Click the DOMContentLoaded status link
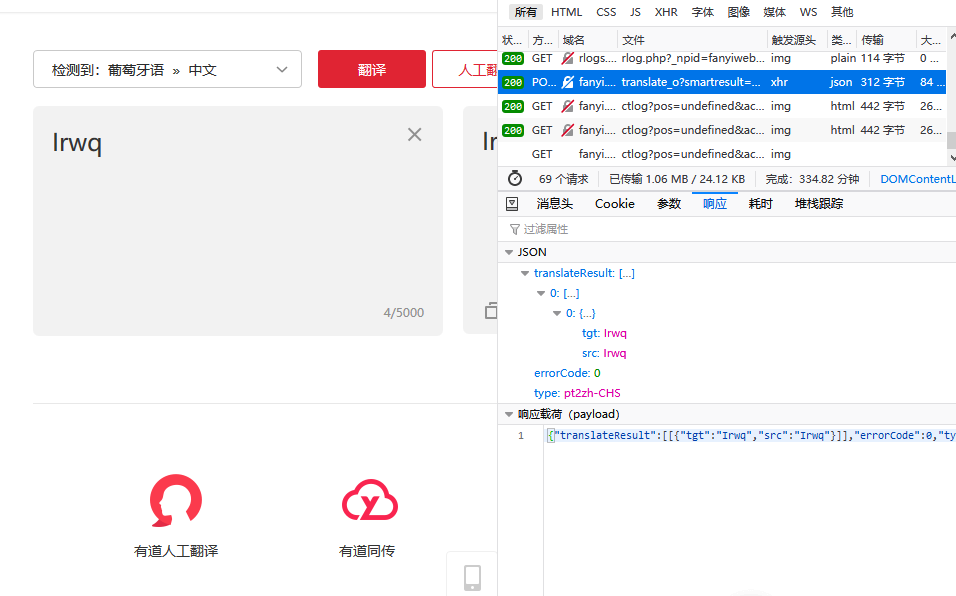The image size is (956, 596). 918,179
